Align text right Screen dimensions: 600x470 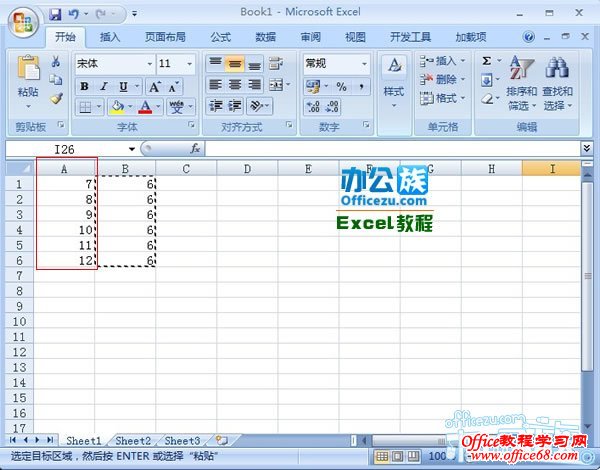[254, 85]
